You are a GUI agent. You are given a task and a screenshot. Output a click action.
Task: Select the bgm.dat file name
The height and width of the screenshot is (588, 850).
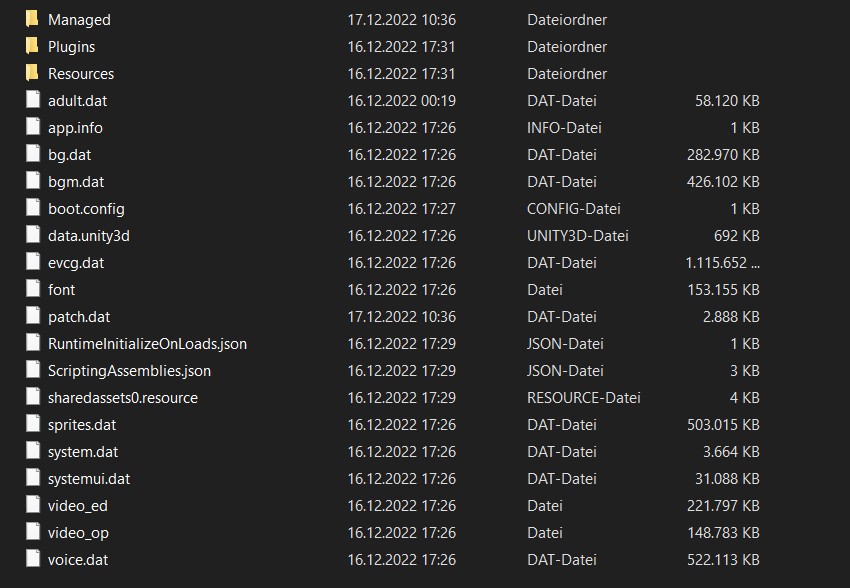point(76,181)
